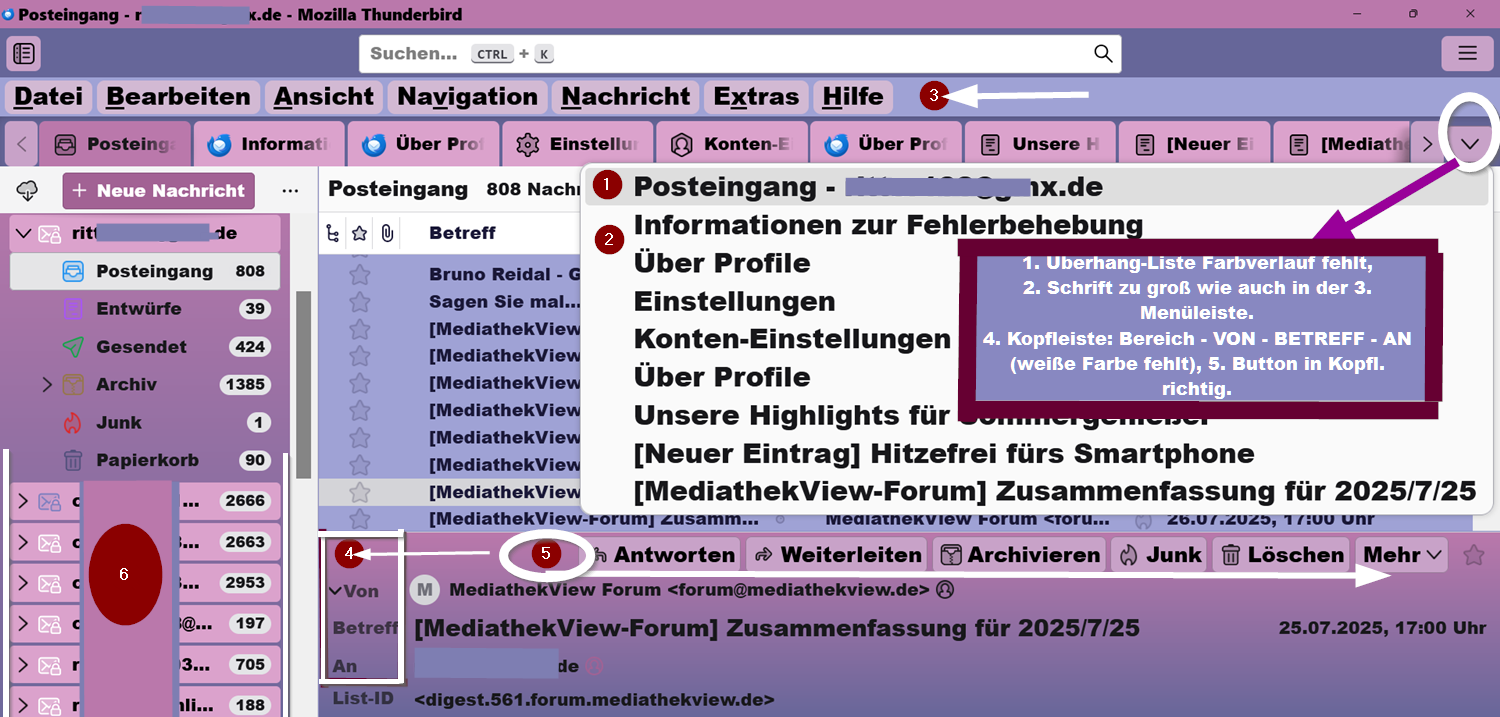Viewport: 1500px width, 717px height.
Task: Open the Hilfe menu
Action: (853, 97)
